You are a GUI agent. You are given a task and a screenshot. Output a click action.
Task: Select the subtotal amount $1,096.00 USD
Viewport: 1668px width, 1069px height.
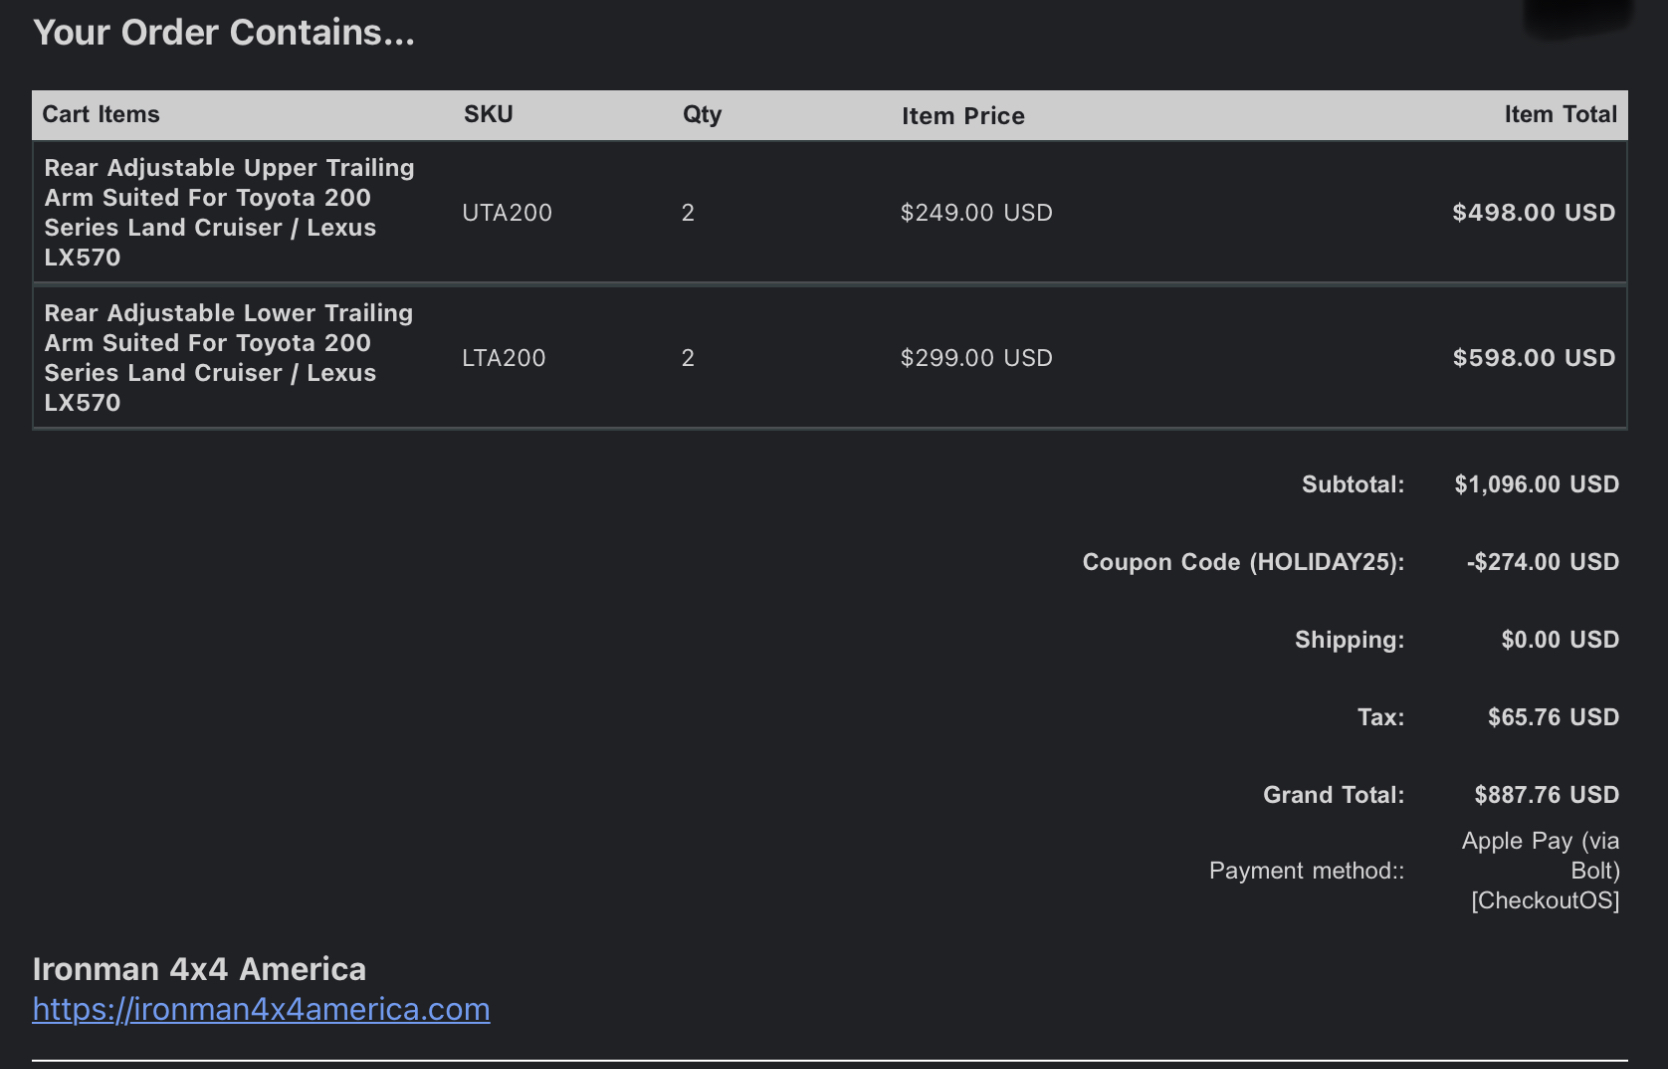point(1537,484)
